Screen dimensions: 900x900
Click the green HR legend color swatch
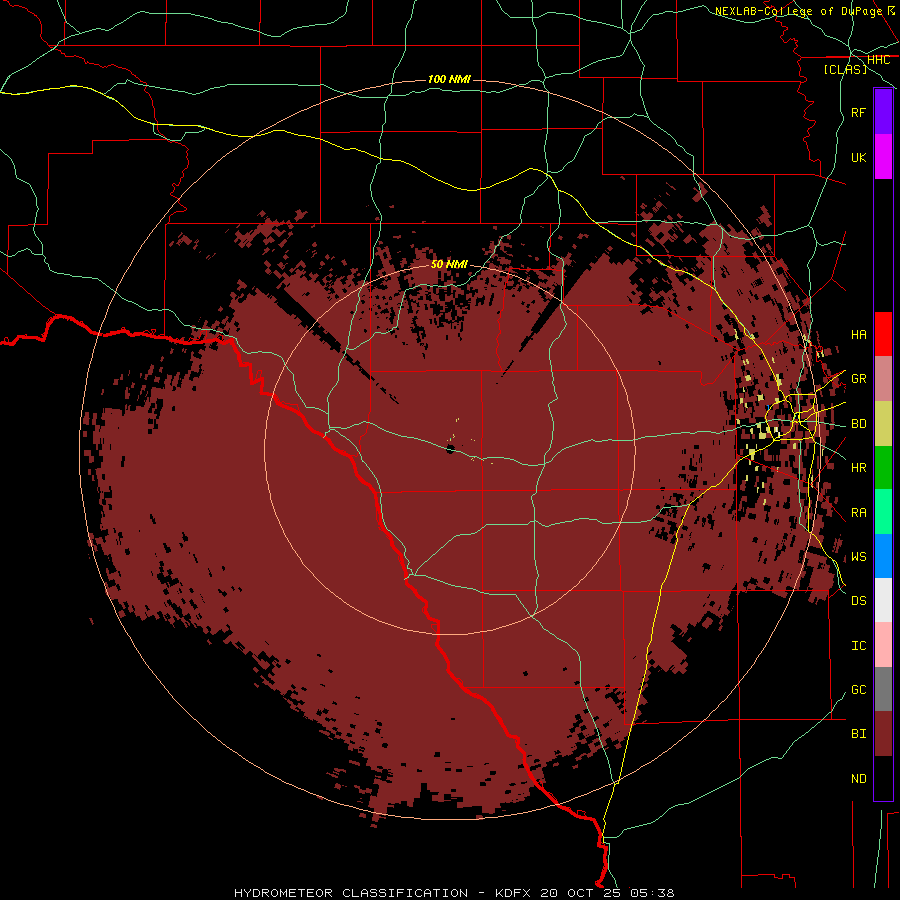[x=883, y=468]
